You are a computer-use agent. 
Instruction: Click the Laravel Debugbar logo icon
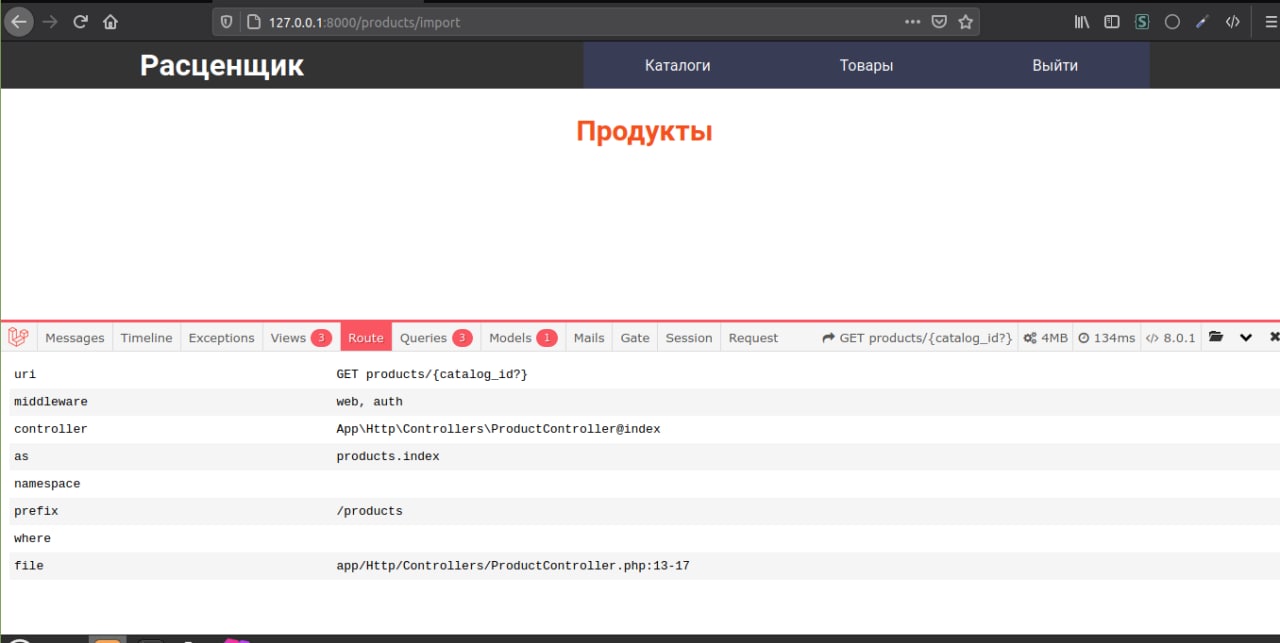click(x=18, y=337)
